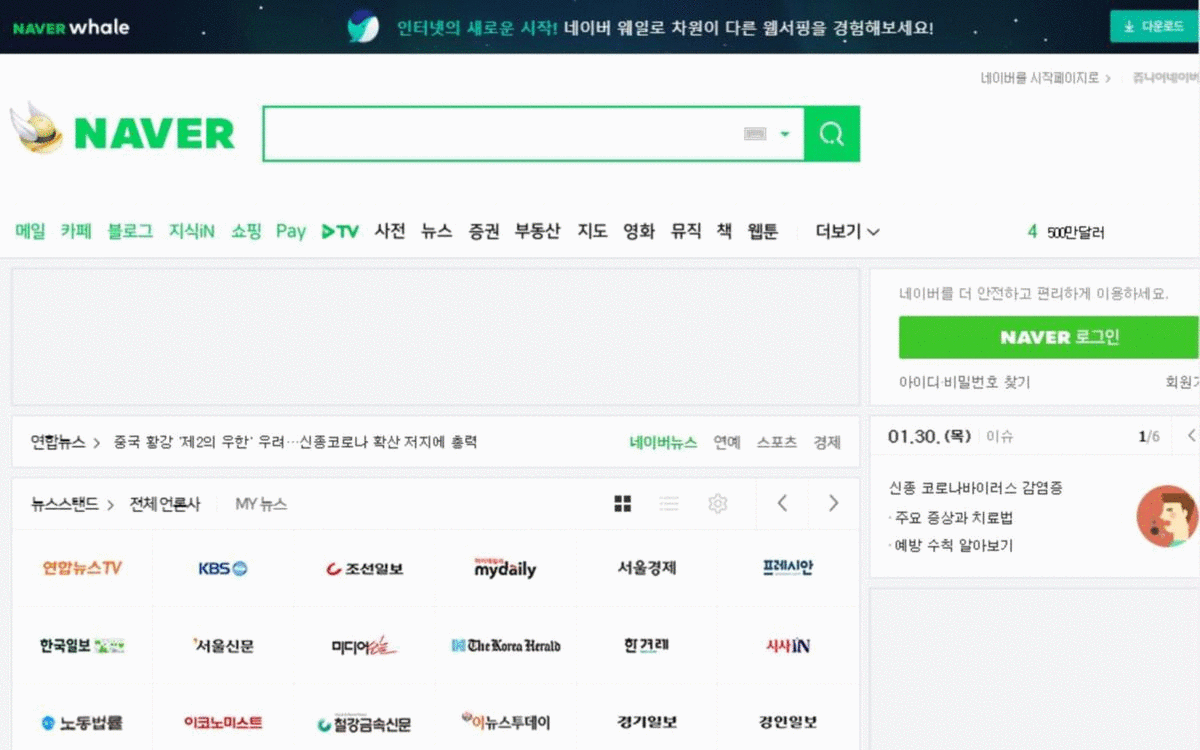This screenshot has height=750, width=1200.
Task: Open the 쇼핑 menu
Action: point(246,231)
